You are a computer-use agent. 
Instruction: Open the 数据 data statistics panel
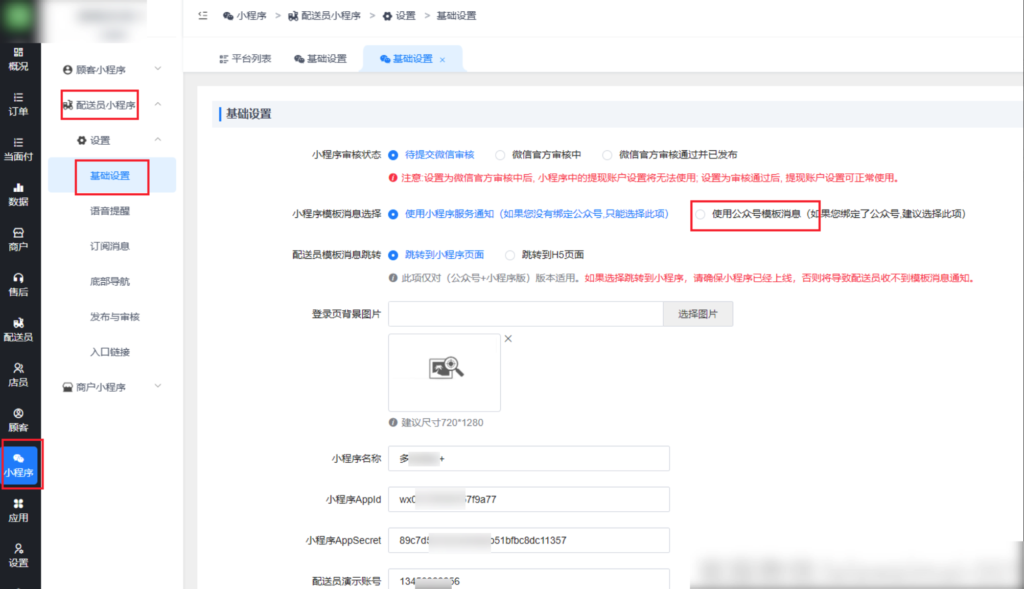18,196
